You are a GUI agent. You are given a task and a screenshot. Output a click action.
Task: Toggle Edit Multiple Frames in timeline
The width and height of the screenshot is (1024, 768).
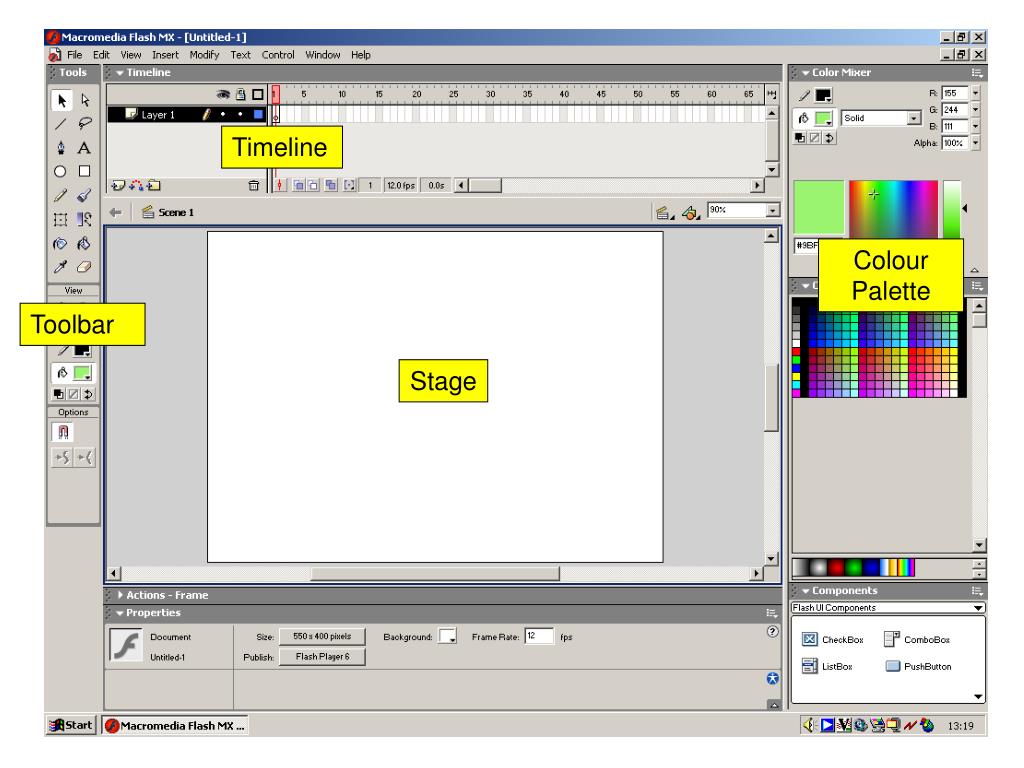[331, 185]
